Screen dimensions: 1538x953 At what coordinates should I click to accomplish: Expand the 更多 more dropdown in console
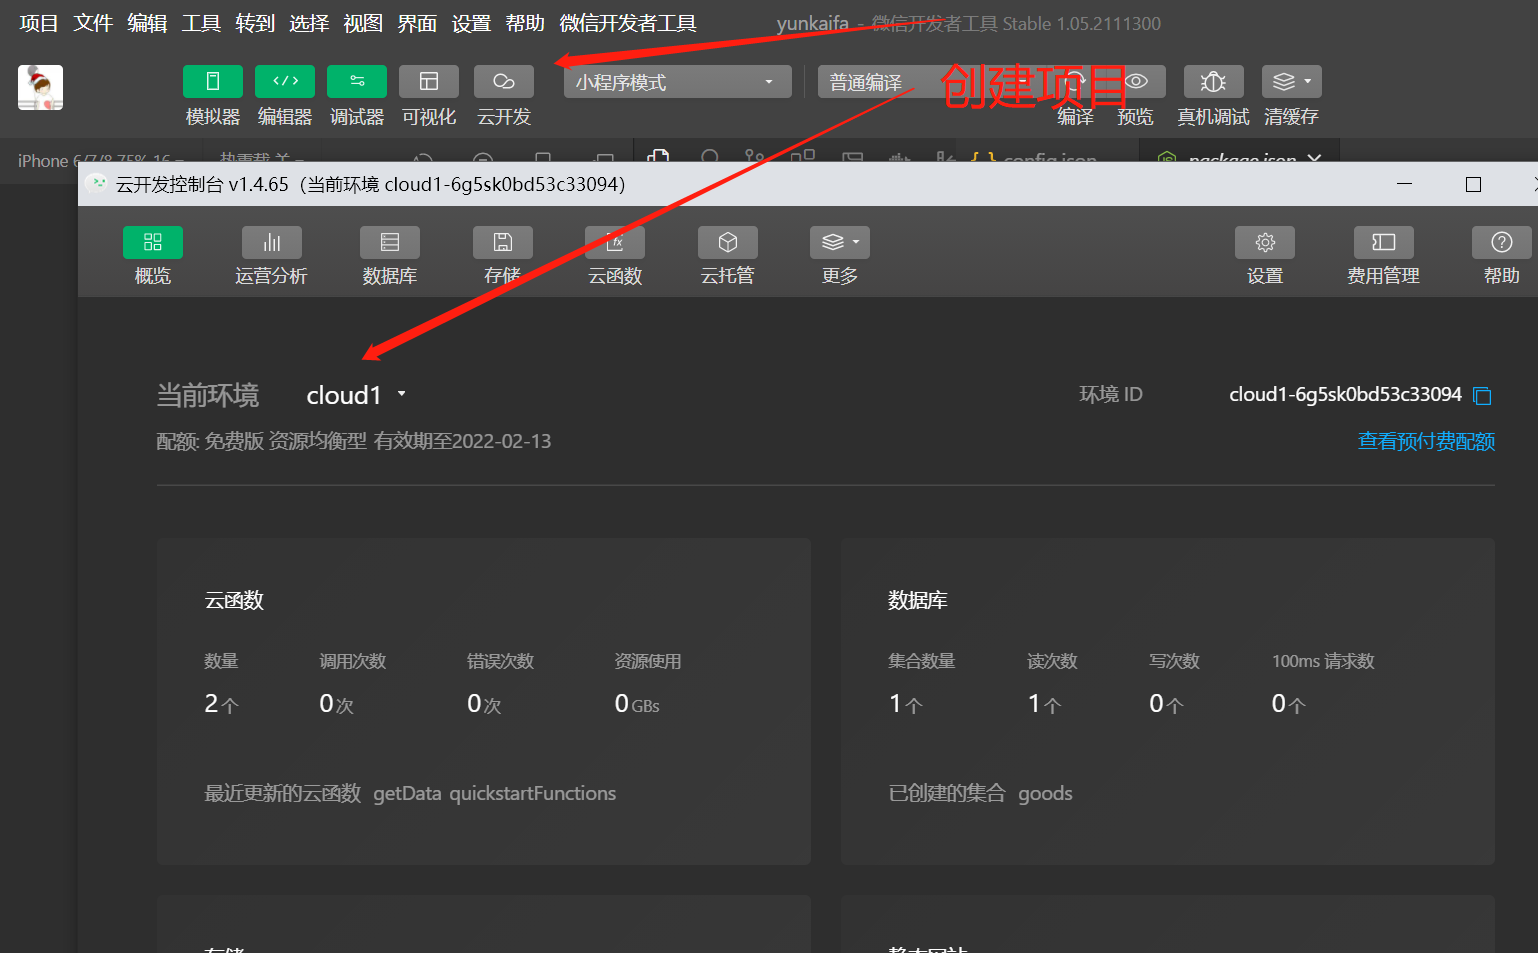pyautogui.click(x=840, y=243)
